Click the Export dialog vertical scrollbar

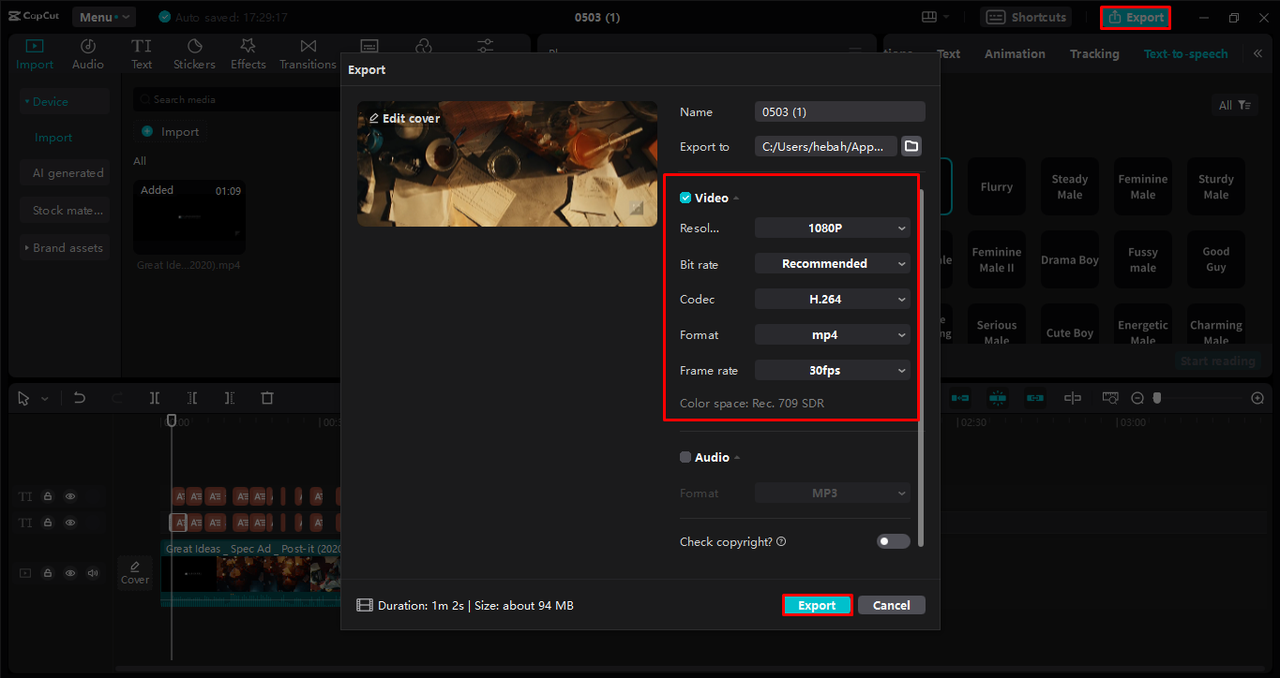coord(920,366)
